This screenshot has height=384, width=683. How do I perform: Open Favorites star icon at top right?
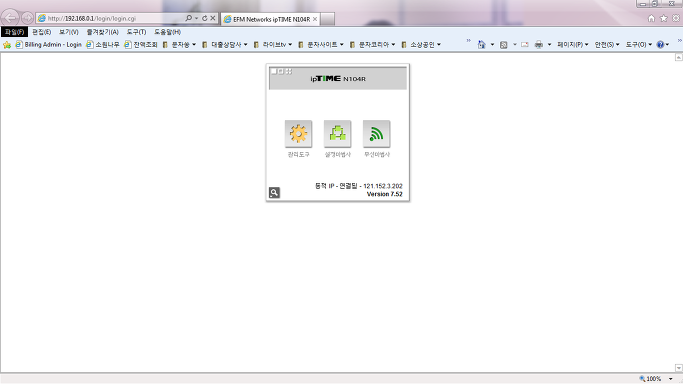[x=663, y=18]
